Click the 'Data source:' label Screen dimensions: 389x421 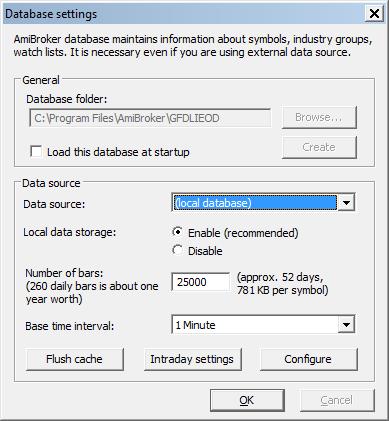54,204
